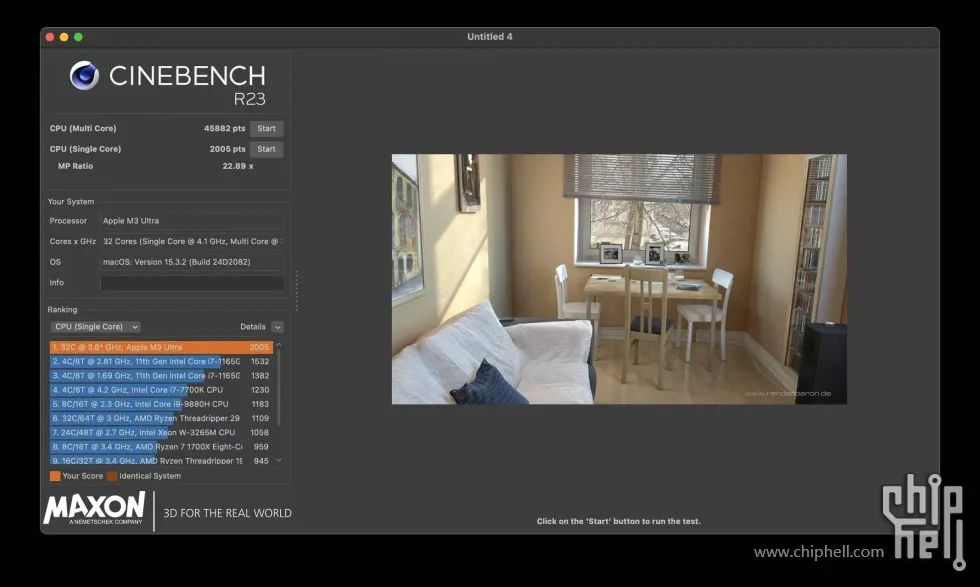Click the ranking list scrollbar thumb
Screen dimensions: 980x587
pyautogui.click(x=279, y=388)
